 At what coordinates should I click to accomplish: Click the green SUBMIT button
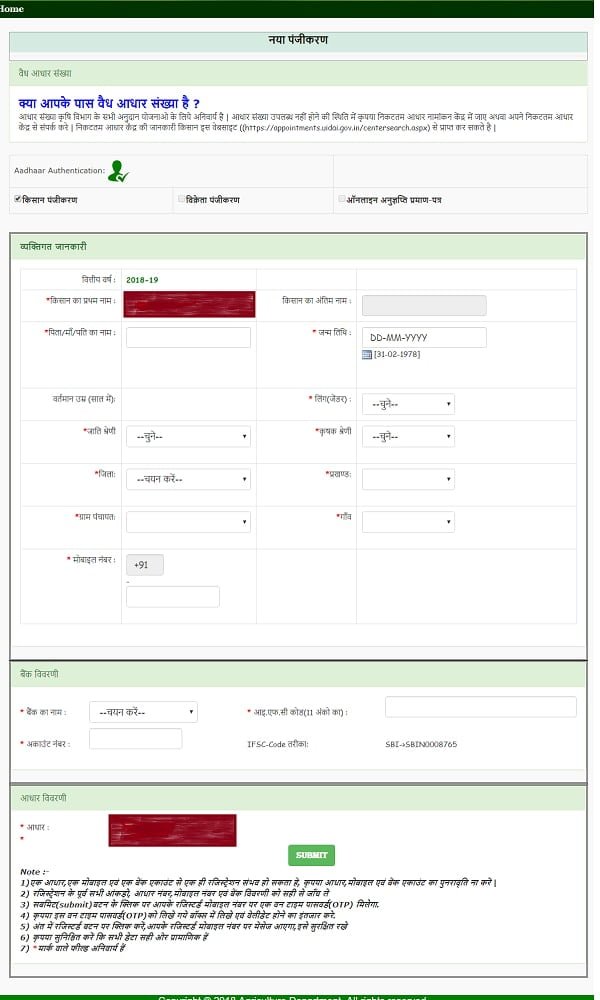311,855
